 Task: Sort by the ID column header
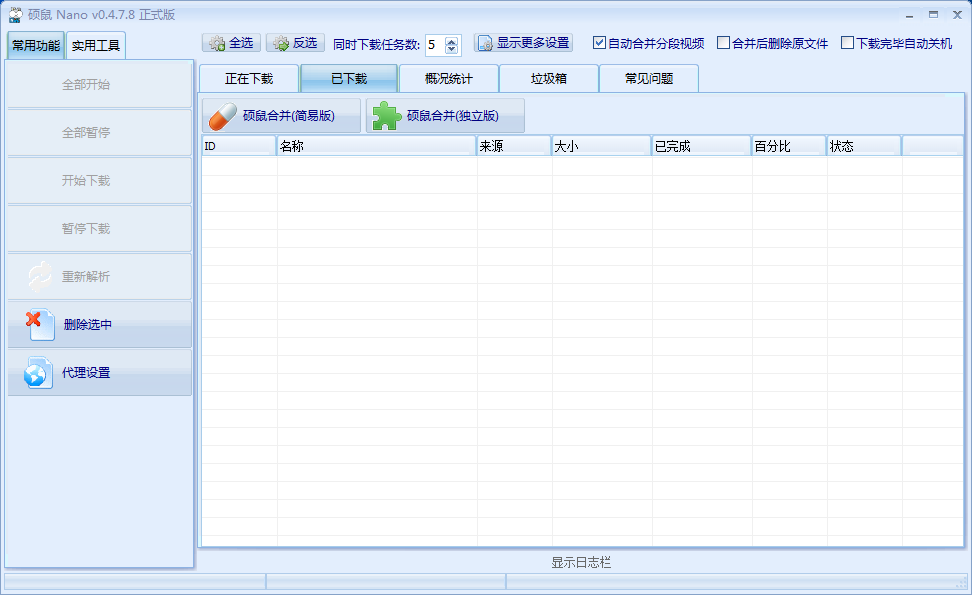[239, 146]
